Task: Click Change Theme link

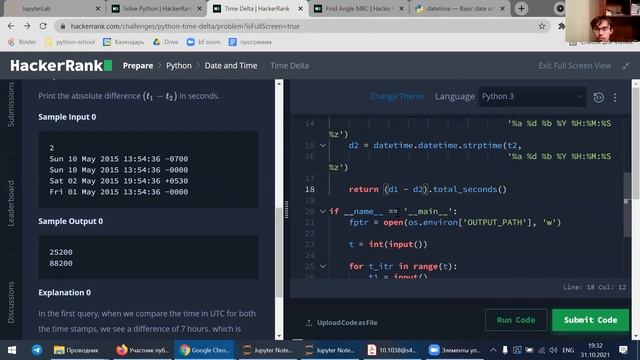Action: [397, 96]
